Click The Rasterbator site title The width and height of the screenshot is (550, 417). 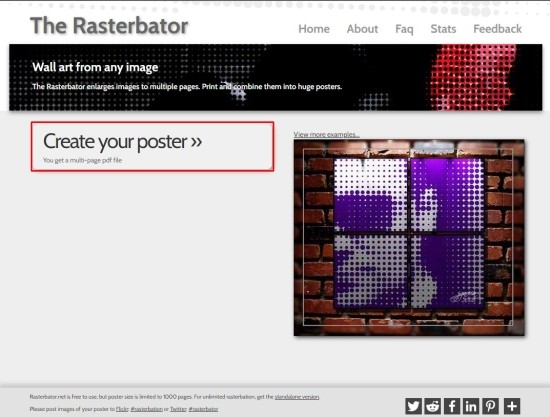109,26
